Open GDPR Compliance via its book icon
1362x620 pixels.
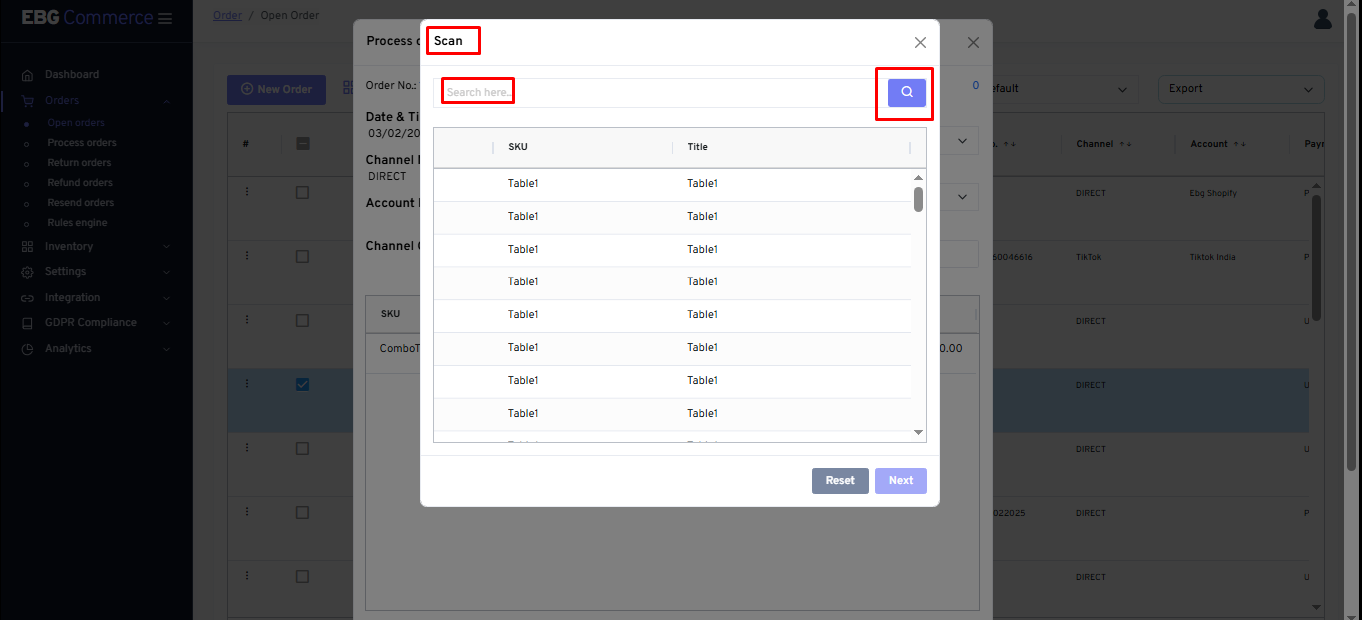click(29, 322)
